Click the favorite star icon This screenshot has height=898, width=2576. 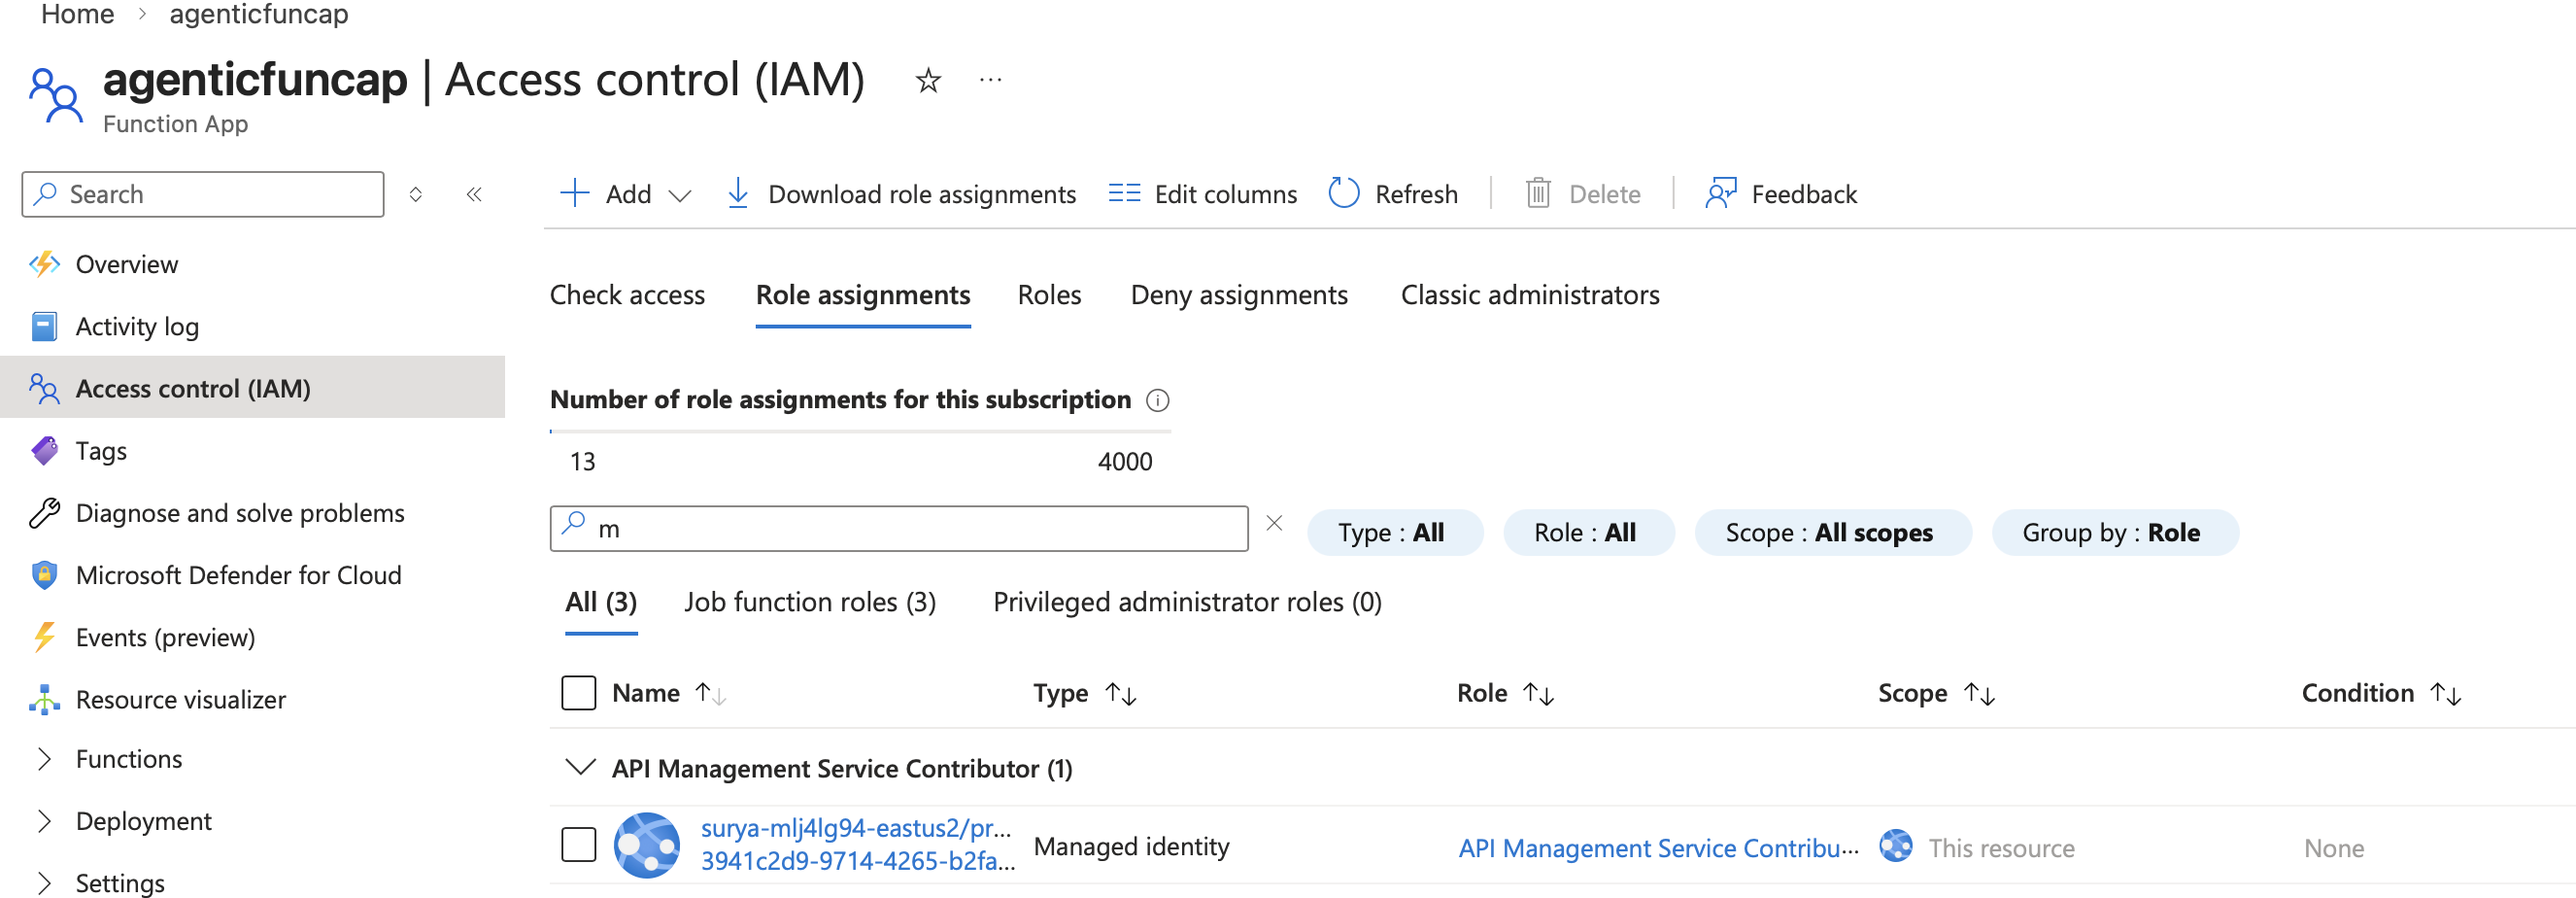pos(928,80)
